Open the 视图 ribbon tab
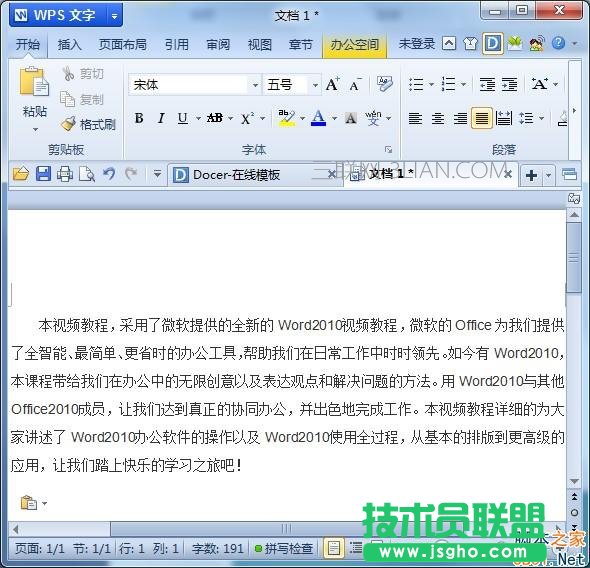The width and height of the screenshot is (590, 568). [x=260, y=45]
